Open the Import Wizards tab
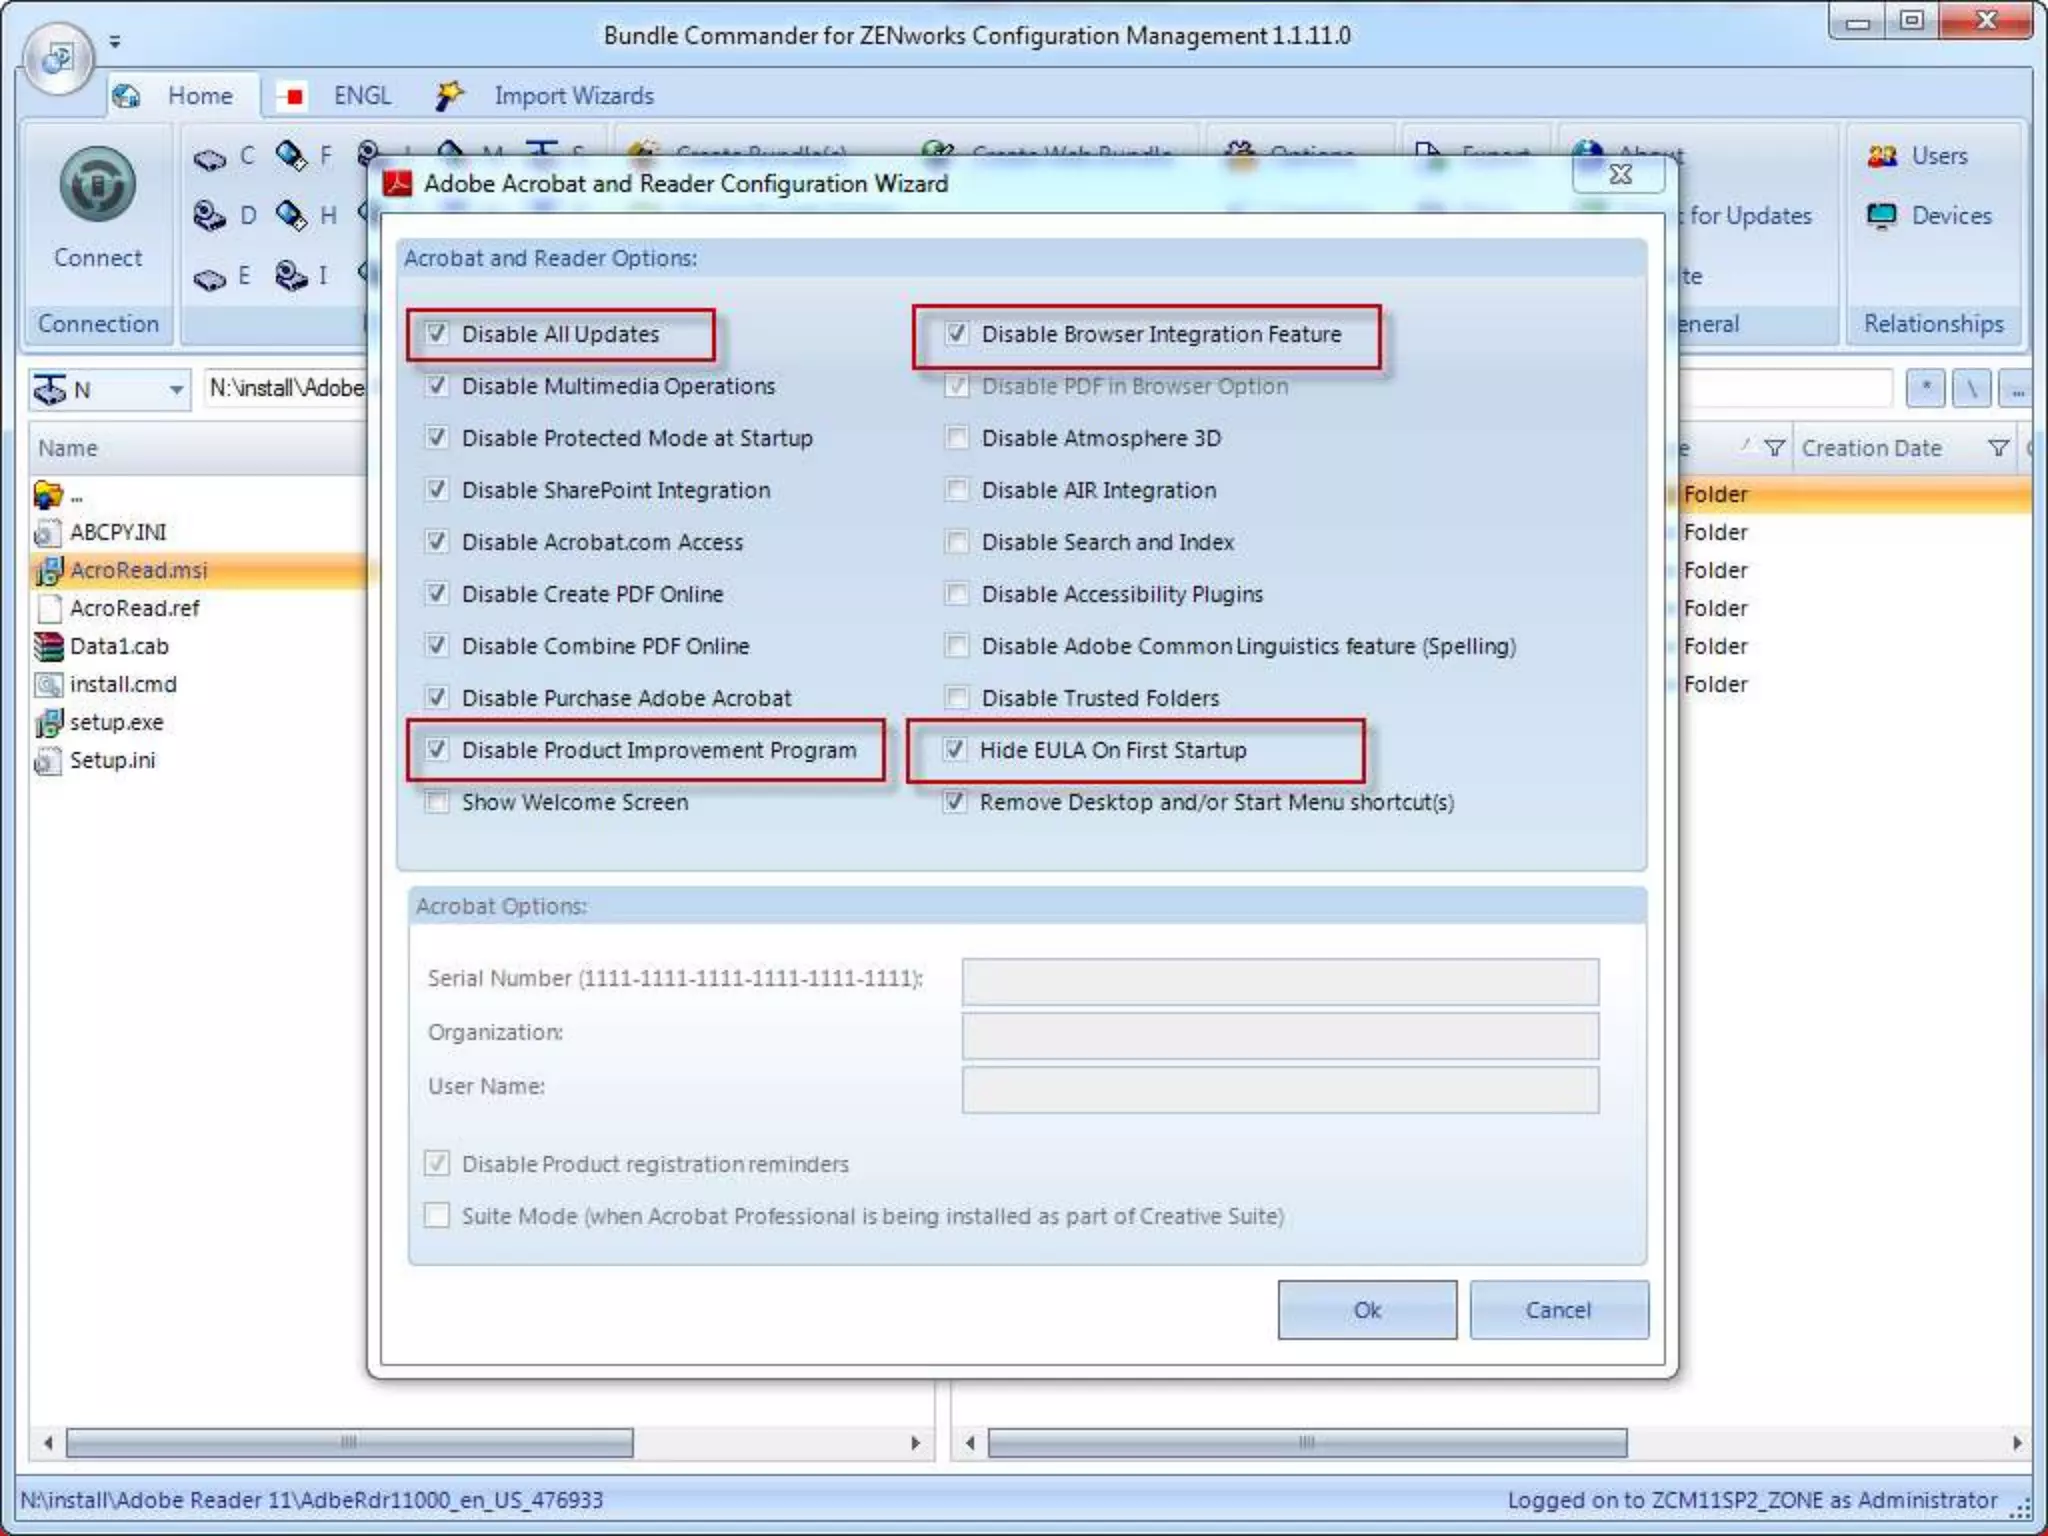Viewport: 2048px width, 1536px height. click(573, 96)
